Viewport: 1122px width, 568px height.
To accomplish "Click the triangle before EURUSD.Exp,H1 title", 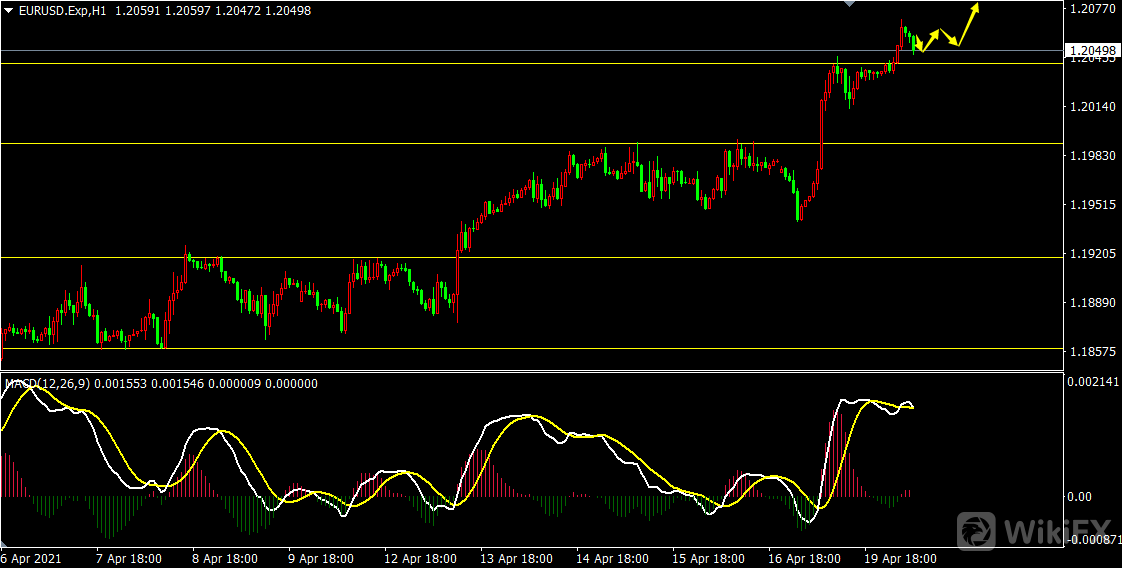I will (9, 10).
